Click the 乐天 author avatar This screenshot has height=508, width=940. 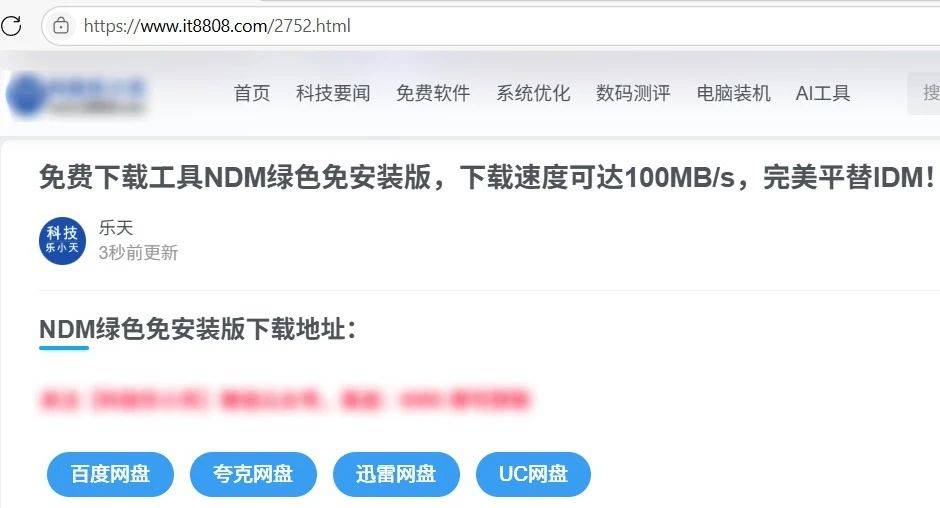tap(62, 241)
